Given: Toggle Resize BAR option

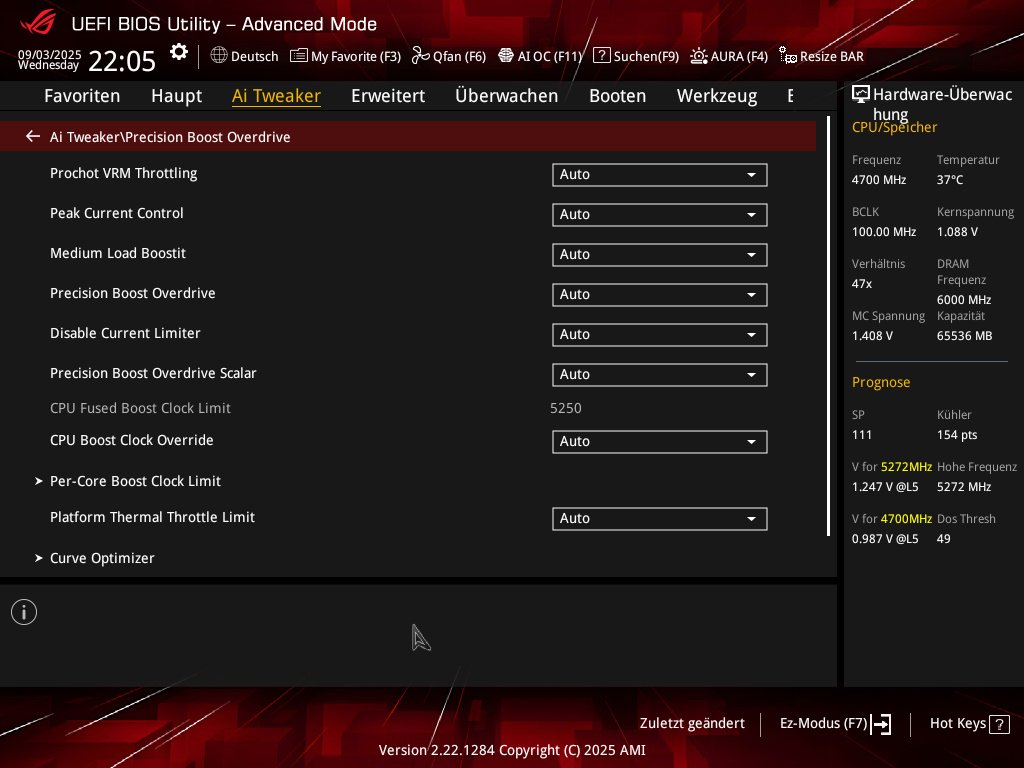Looking at the screenshot, I should pyautogui.click(x=821, y=56).
